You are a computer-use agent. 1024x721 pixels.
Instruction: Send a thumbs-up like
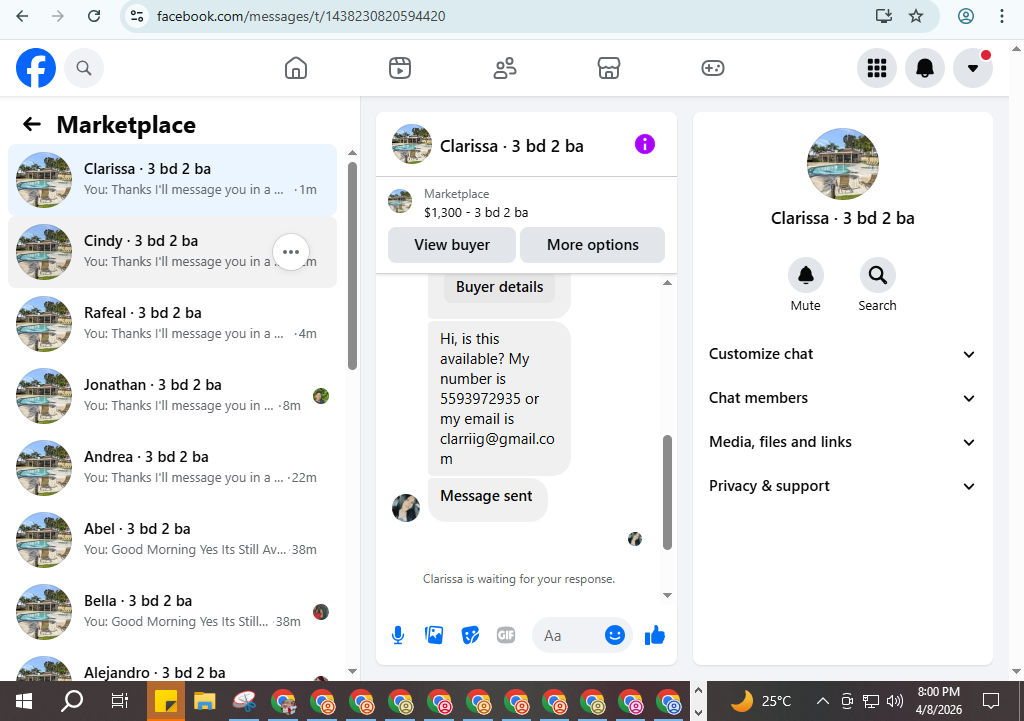[x=654, y=635]
